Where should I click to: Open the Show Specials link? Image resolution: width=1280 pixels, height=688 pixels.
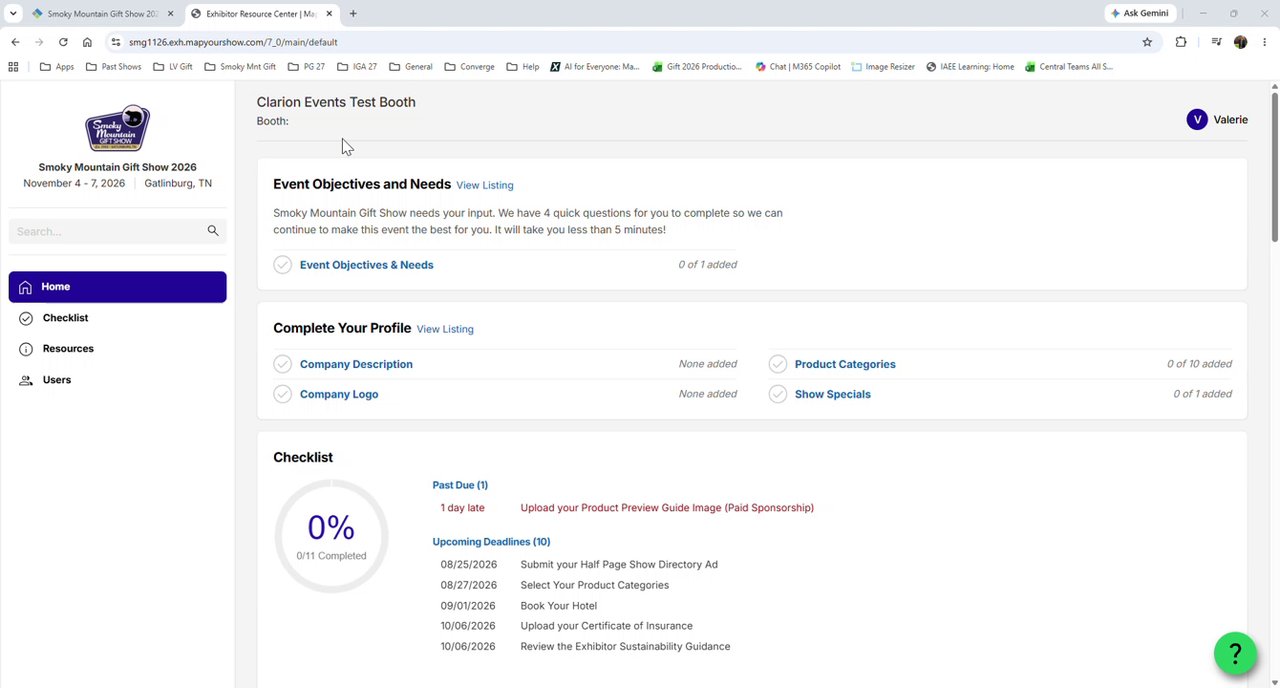tap(833, 394)
